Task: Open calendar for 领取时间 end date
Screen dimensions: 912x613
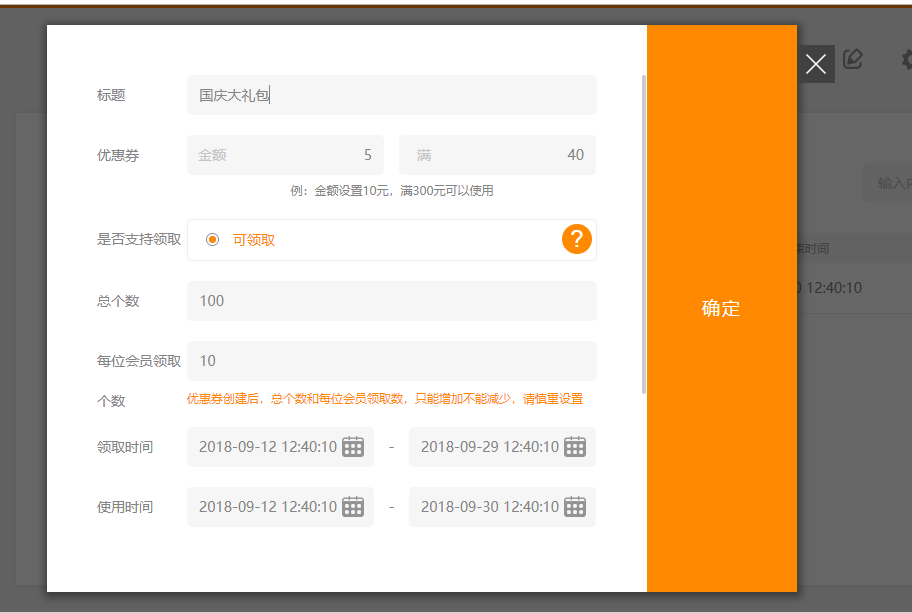Action: [575, 447]
